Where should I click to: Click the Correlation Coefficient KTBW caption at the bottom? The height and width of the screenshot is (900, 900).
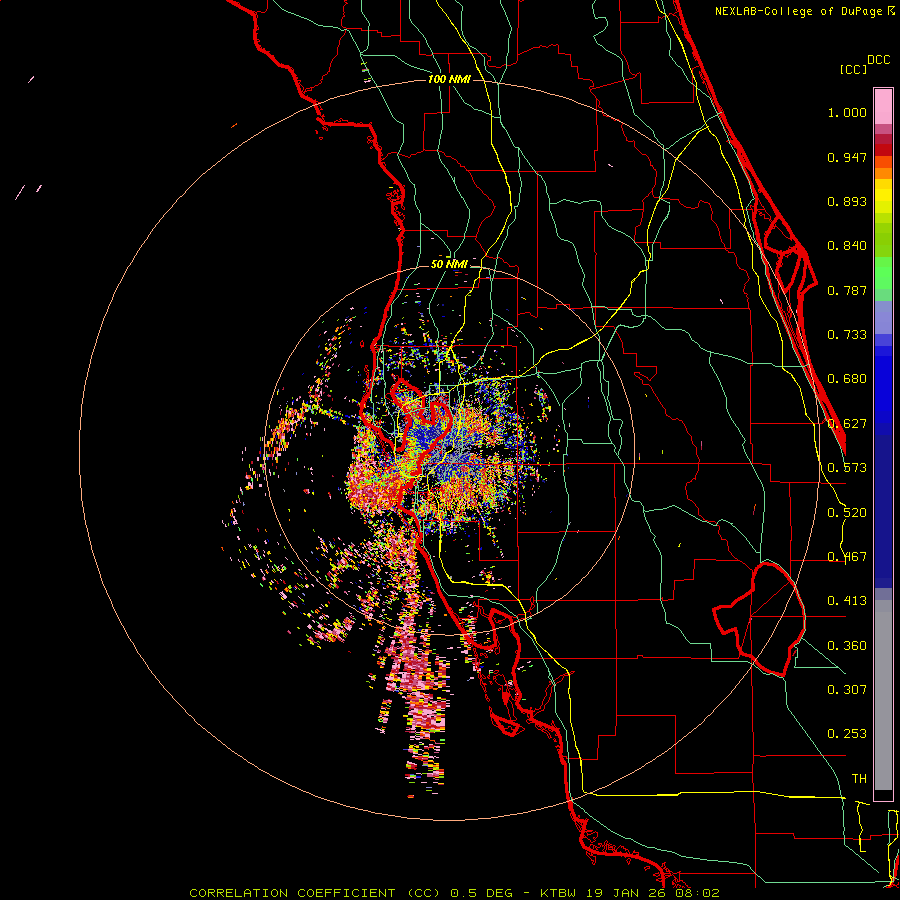pos(454,893)
